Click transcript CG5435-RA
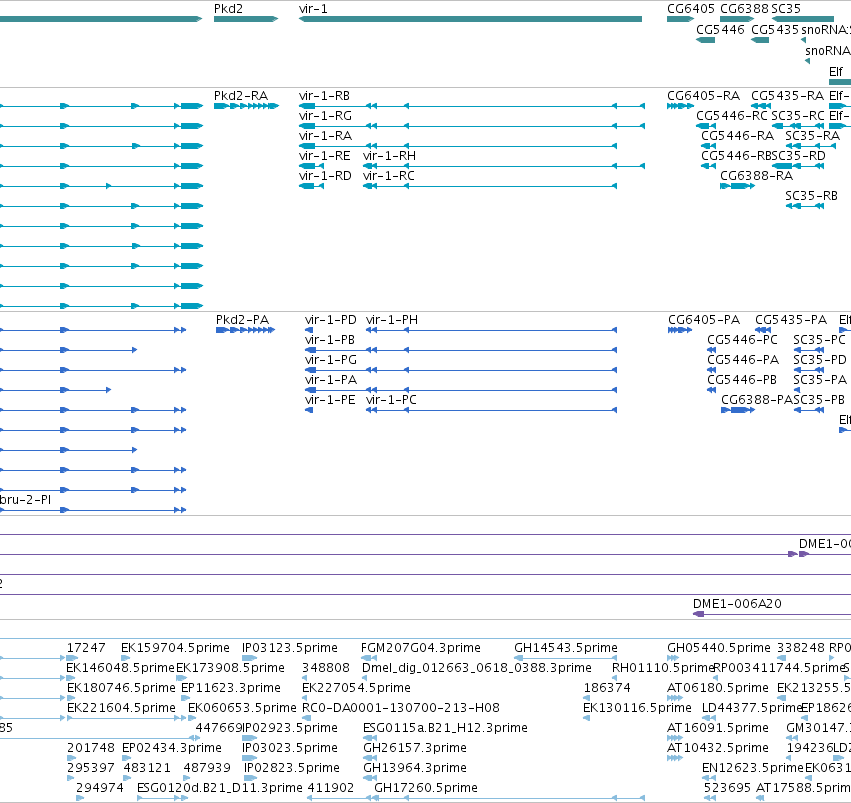The width and height of the screenshot is (851, 803). click(x=788, y=96)
